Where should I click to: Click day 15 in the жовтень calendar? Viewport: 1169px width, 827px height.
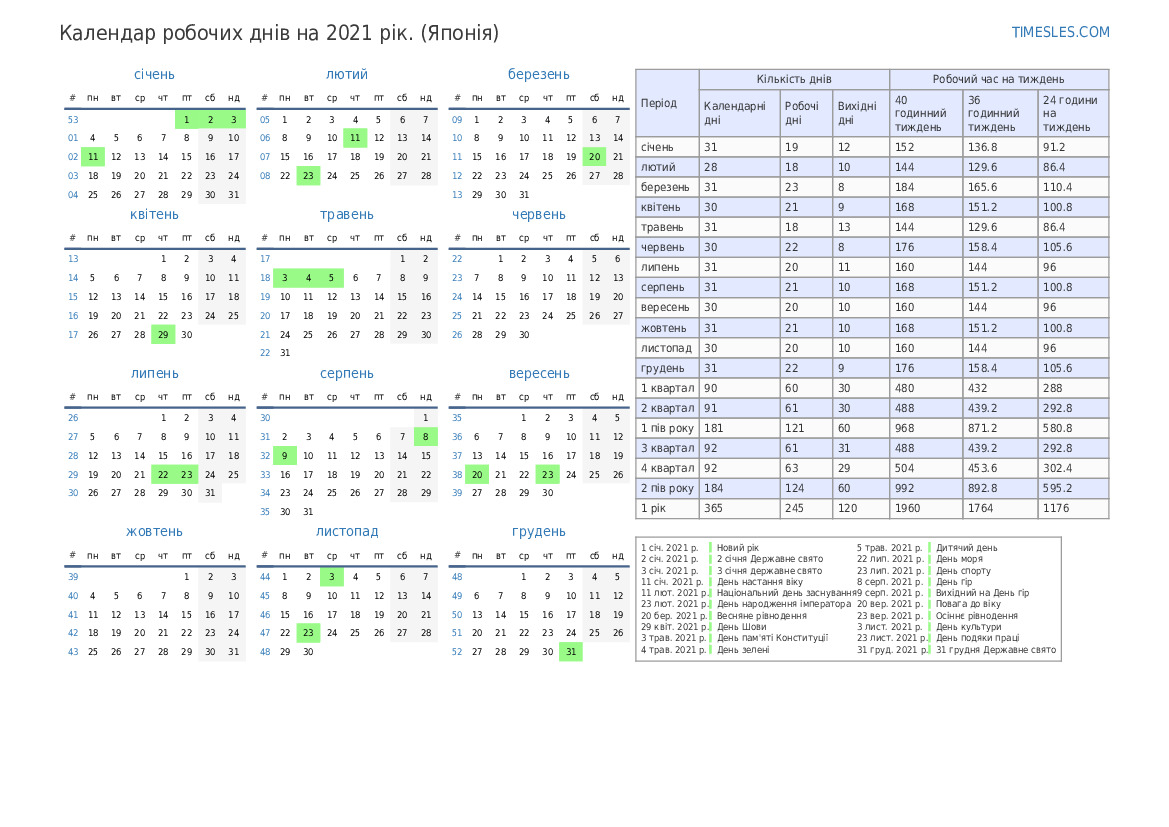186,614
